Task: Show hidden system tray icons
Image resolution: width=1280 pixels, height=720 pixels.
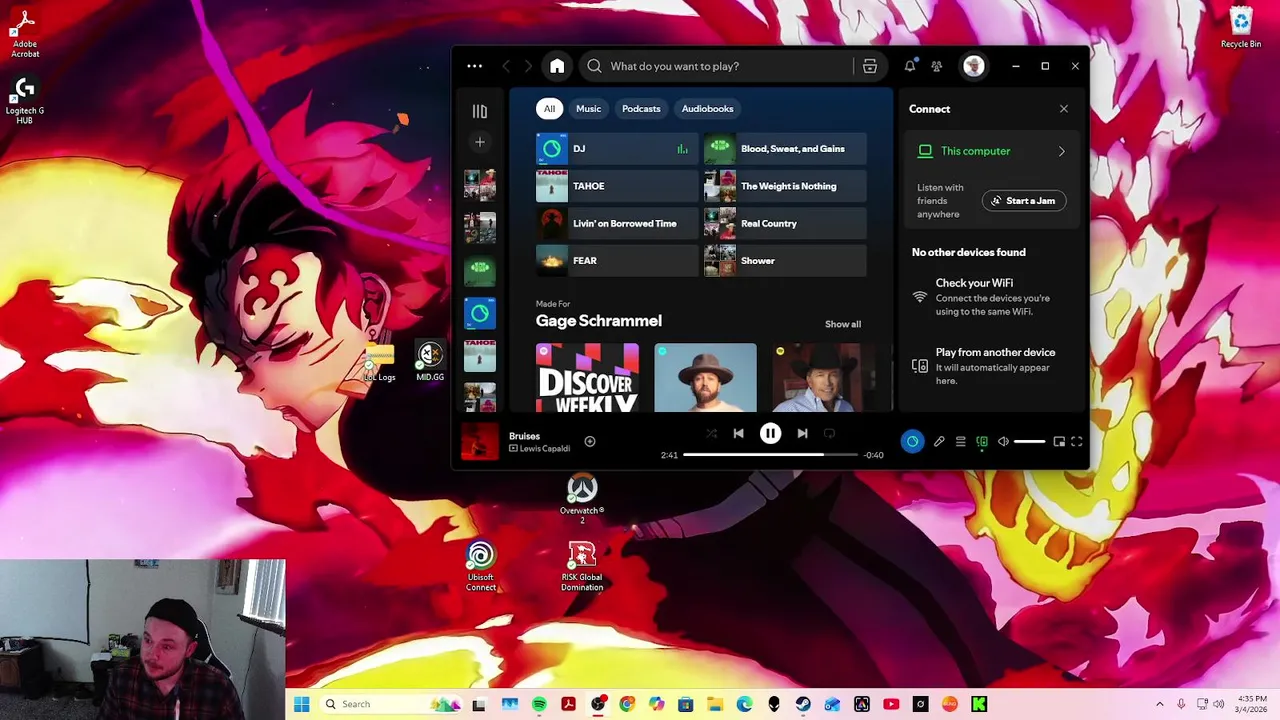Action: coord(1159,704)
